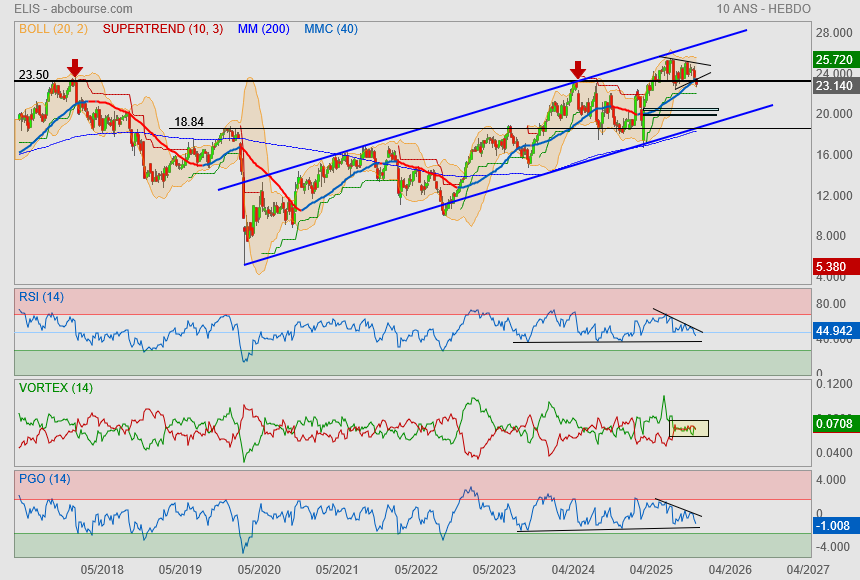The image size is (860, 580).
Task: Click the 4.000 PGO axis label
Action: [831, 480]
